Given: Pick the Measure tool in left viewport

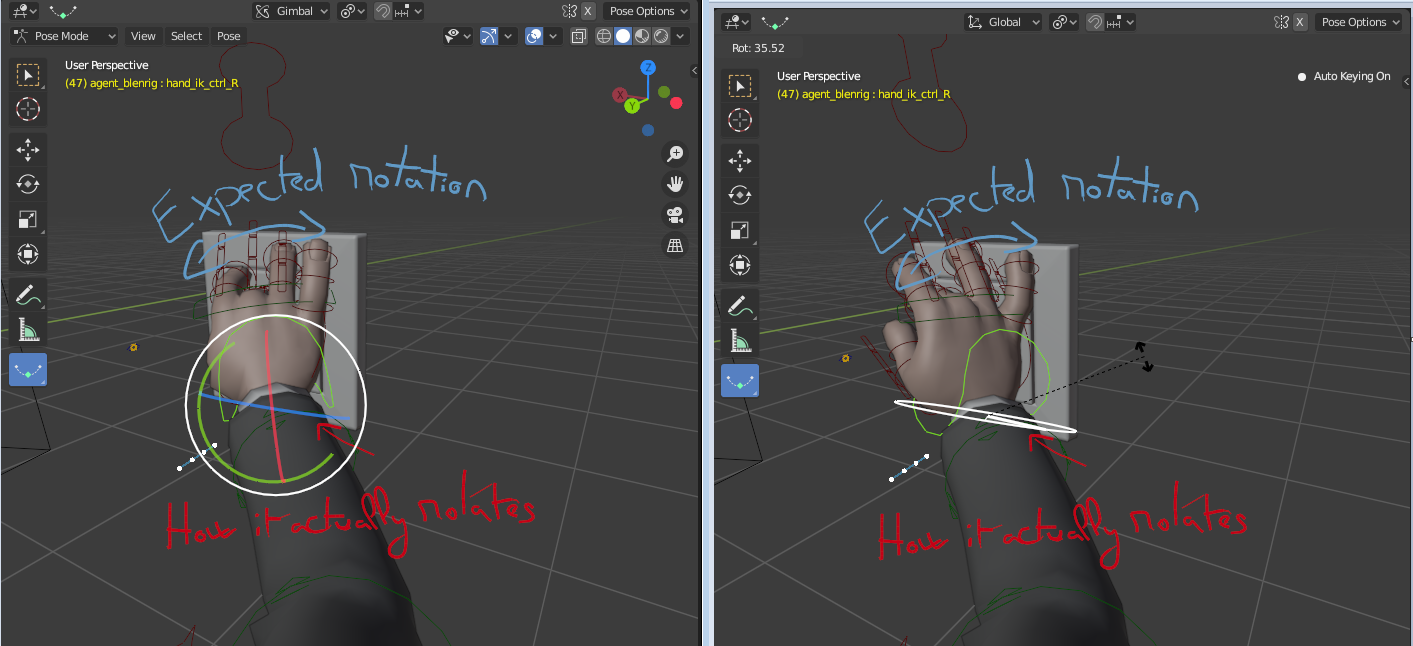Looking at the screenshot, I should coord(28,329).
